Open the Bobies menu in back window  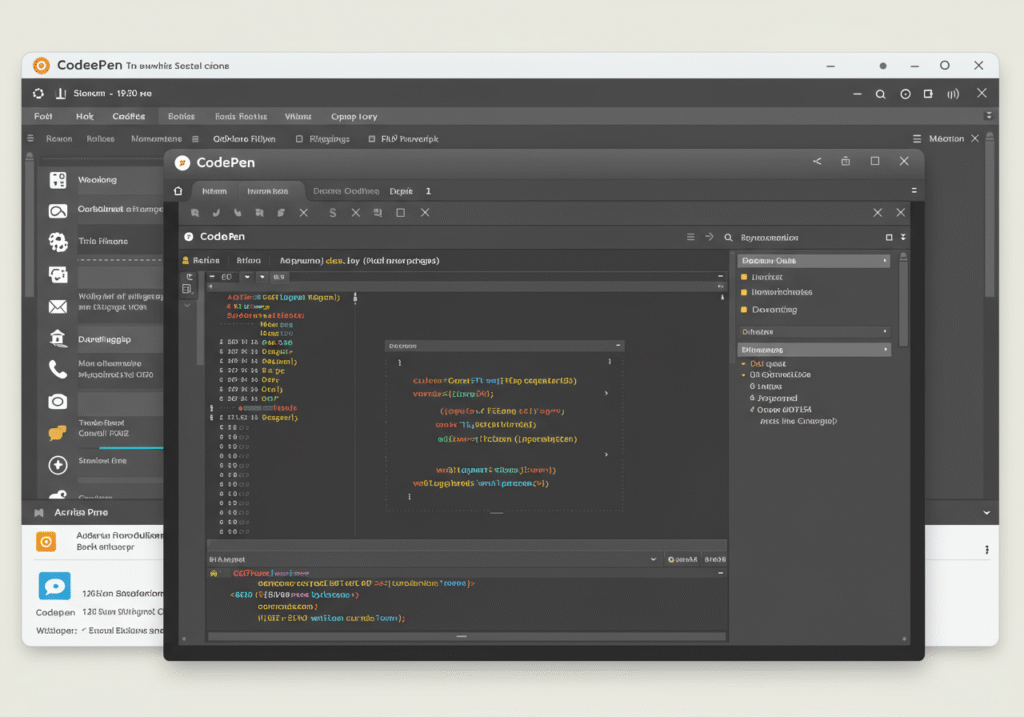click(182, 116)
